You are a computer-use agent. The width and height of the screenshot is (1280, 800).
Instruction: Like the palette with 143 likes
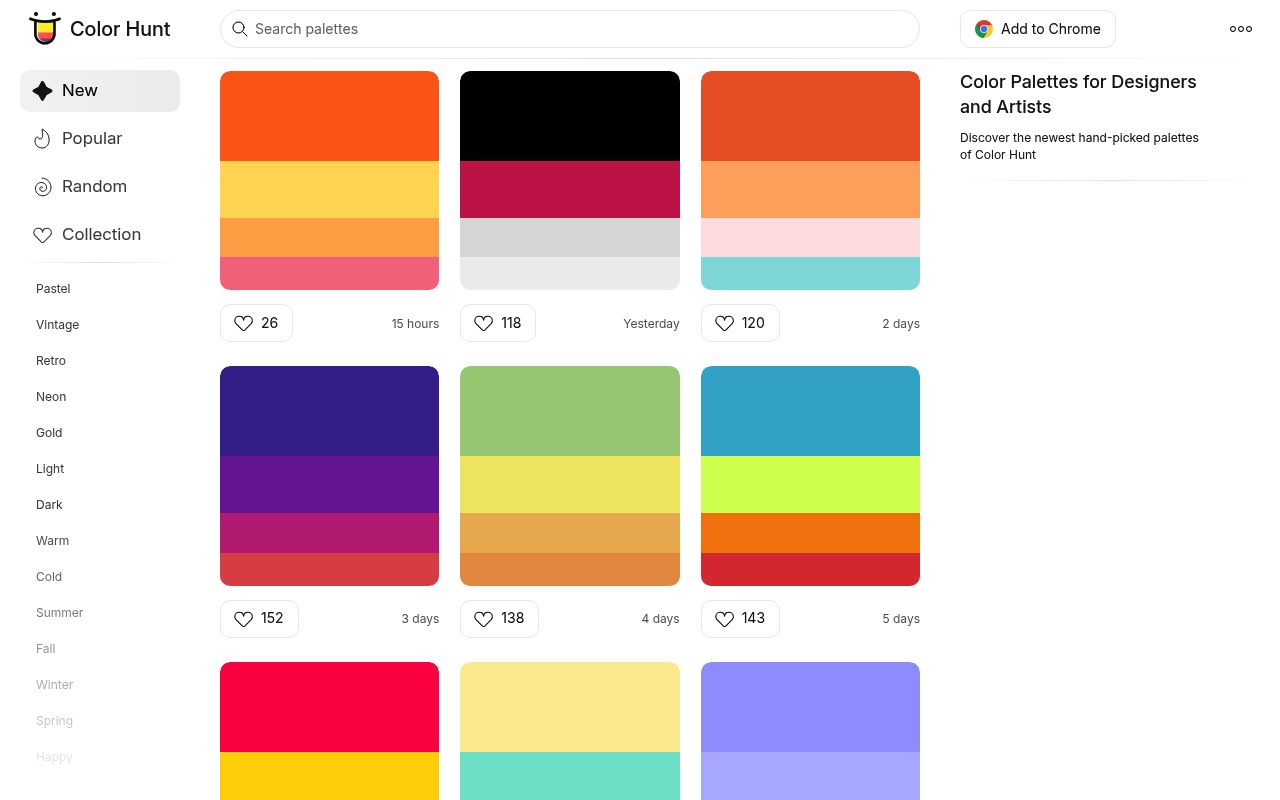tap(740, 619)
